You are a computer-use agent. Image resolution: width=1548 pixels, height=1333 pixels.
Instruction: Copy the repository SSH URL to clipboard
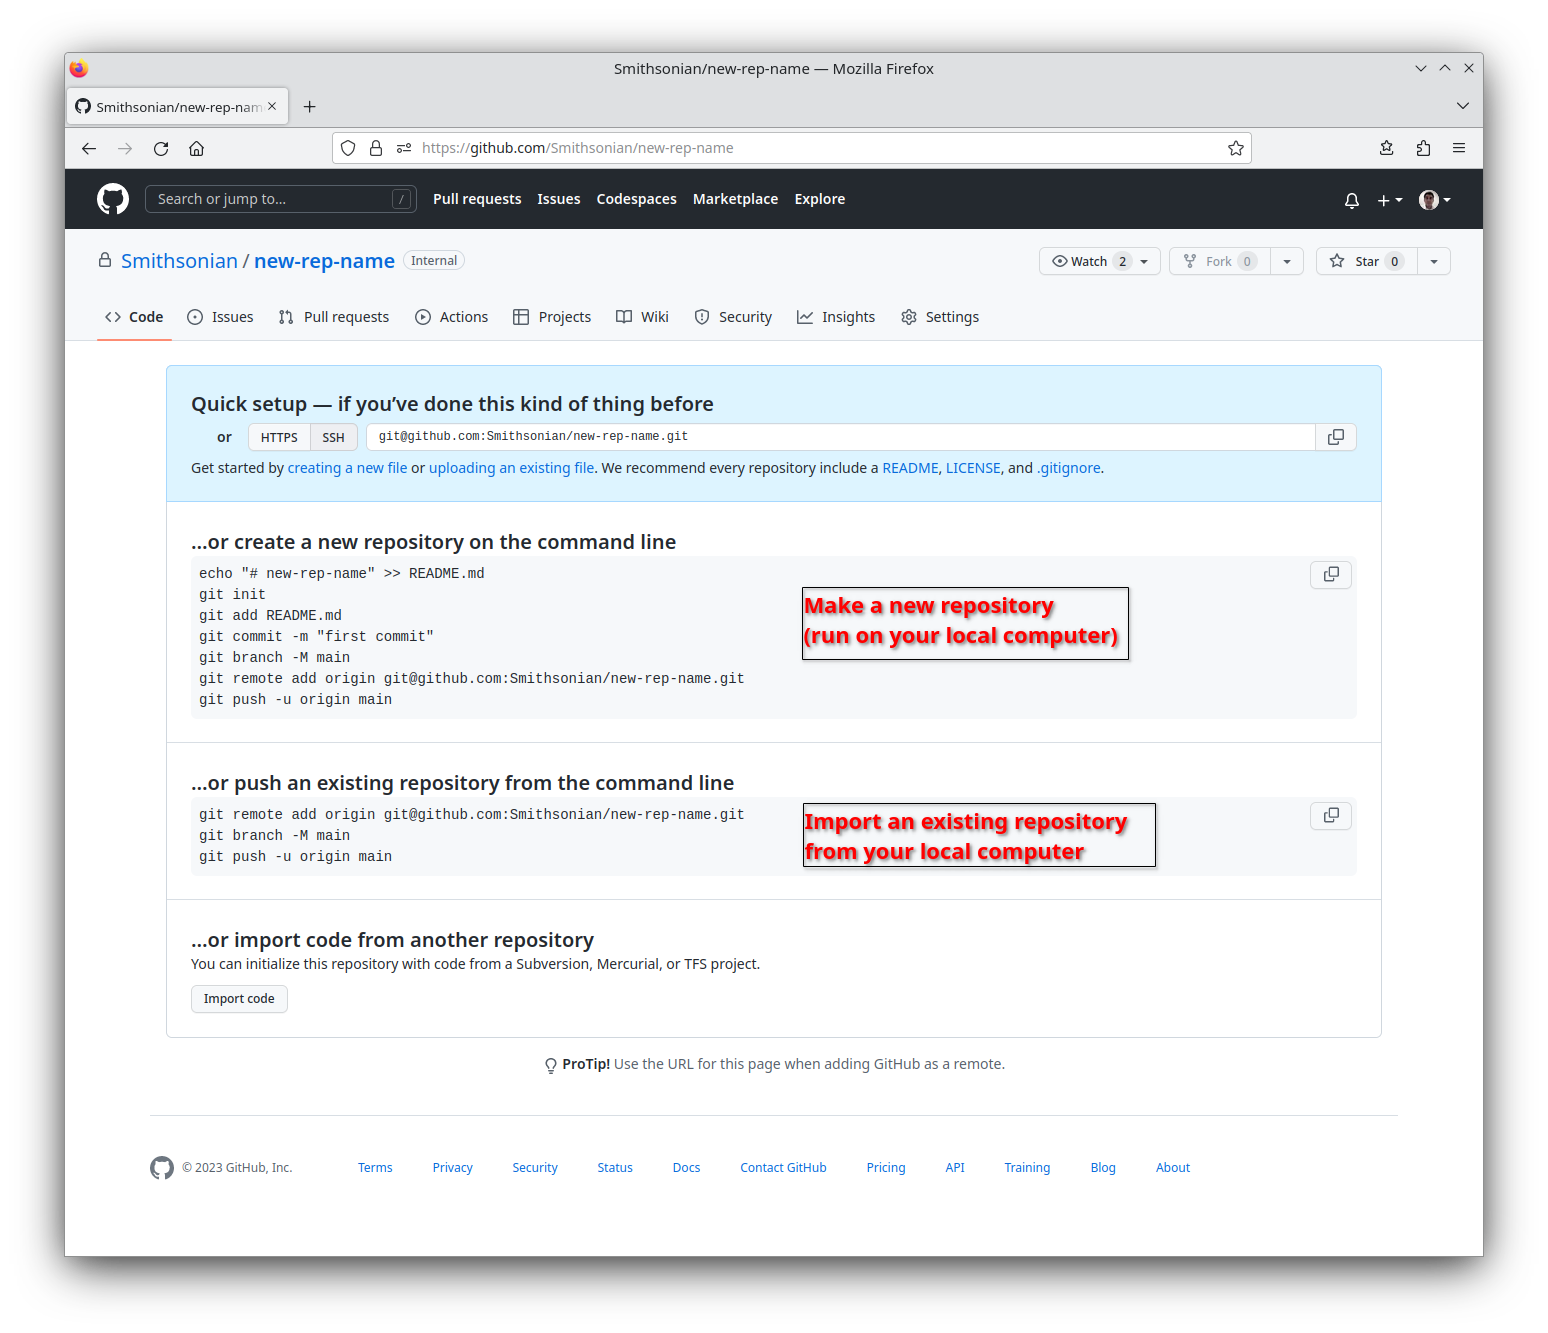tap(1336, 437)
